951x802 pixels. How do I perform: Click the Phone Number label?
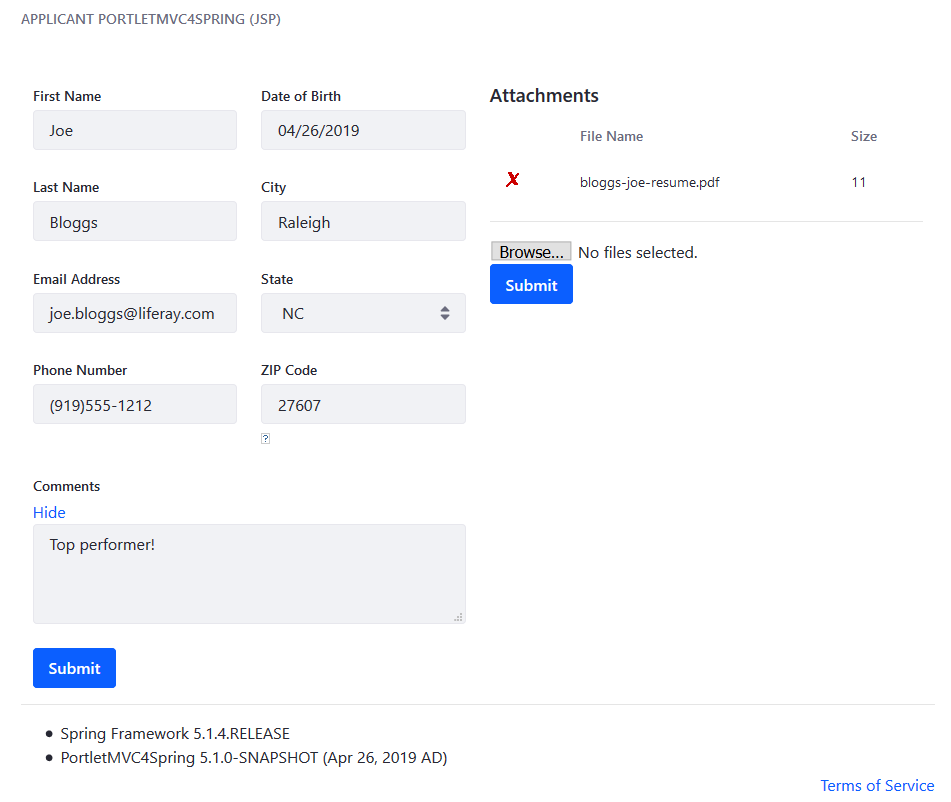80,370
